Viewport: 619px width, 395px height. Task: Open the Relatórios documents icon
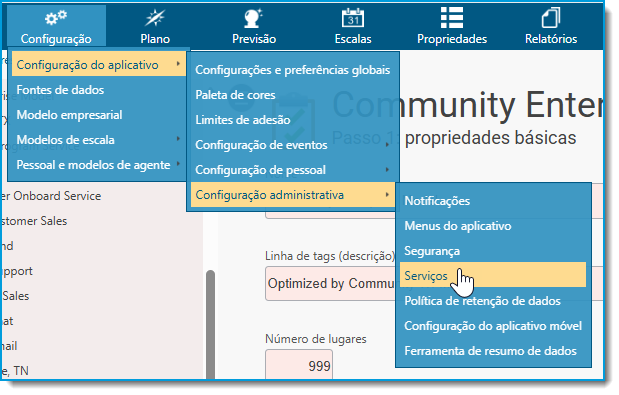551,18
